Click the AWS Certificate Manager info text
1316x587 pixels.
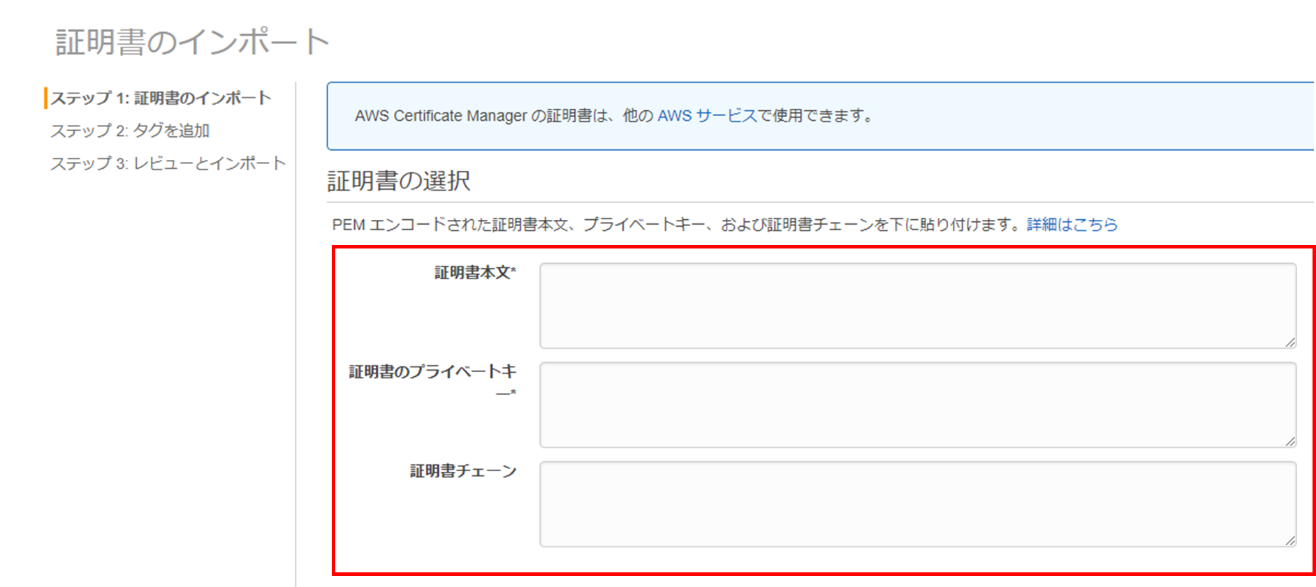pyautogui.click(x=614, y=116)
